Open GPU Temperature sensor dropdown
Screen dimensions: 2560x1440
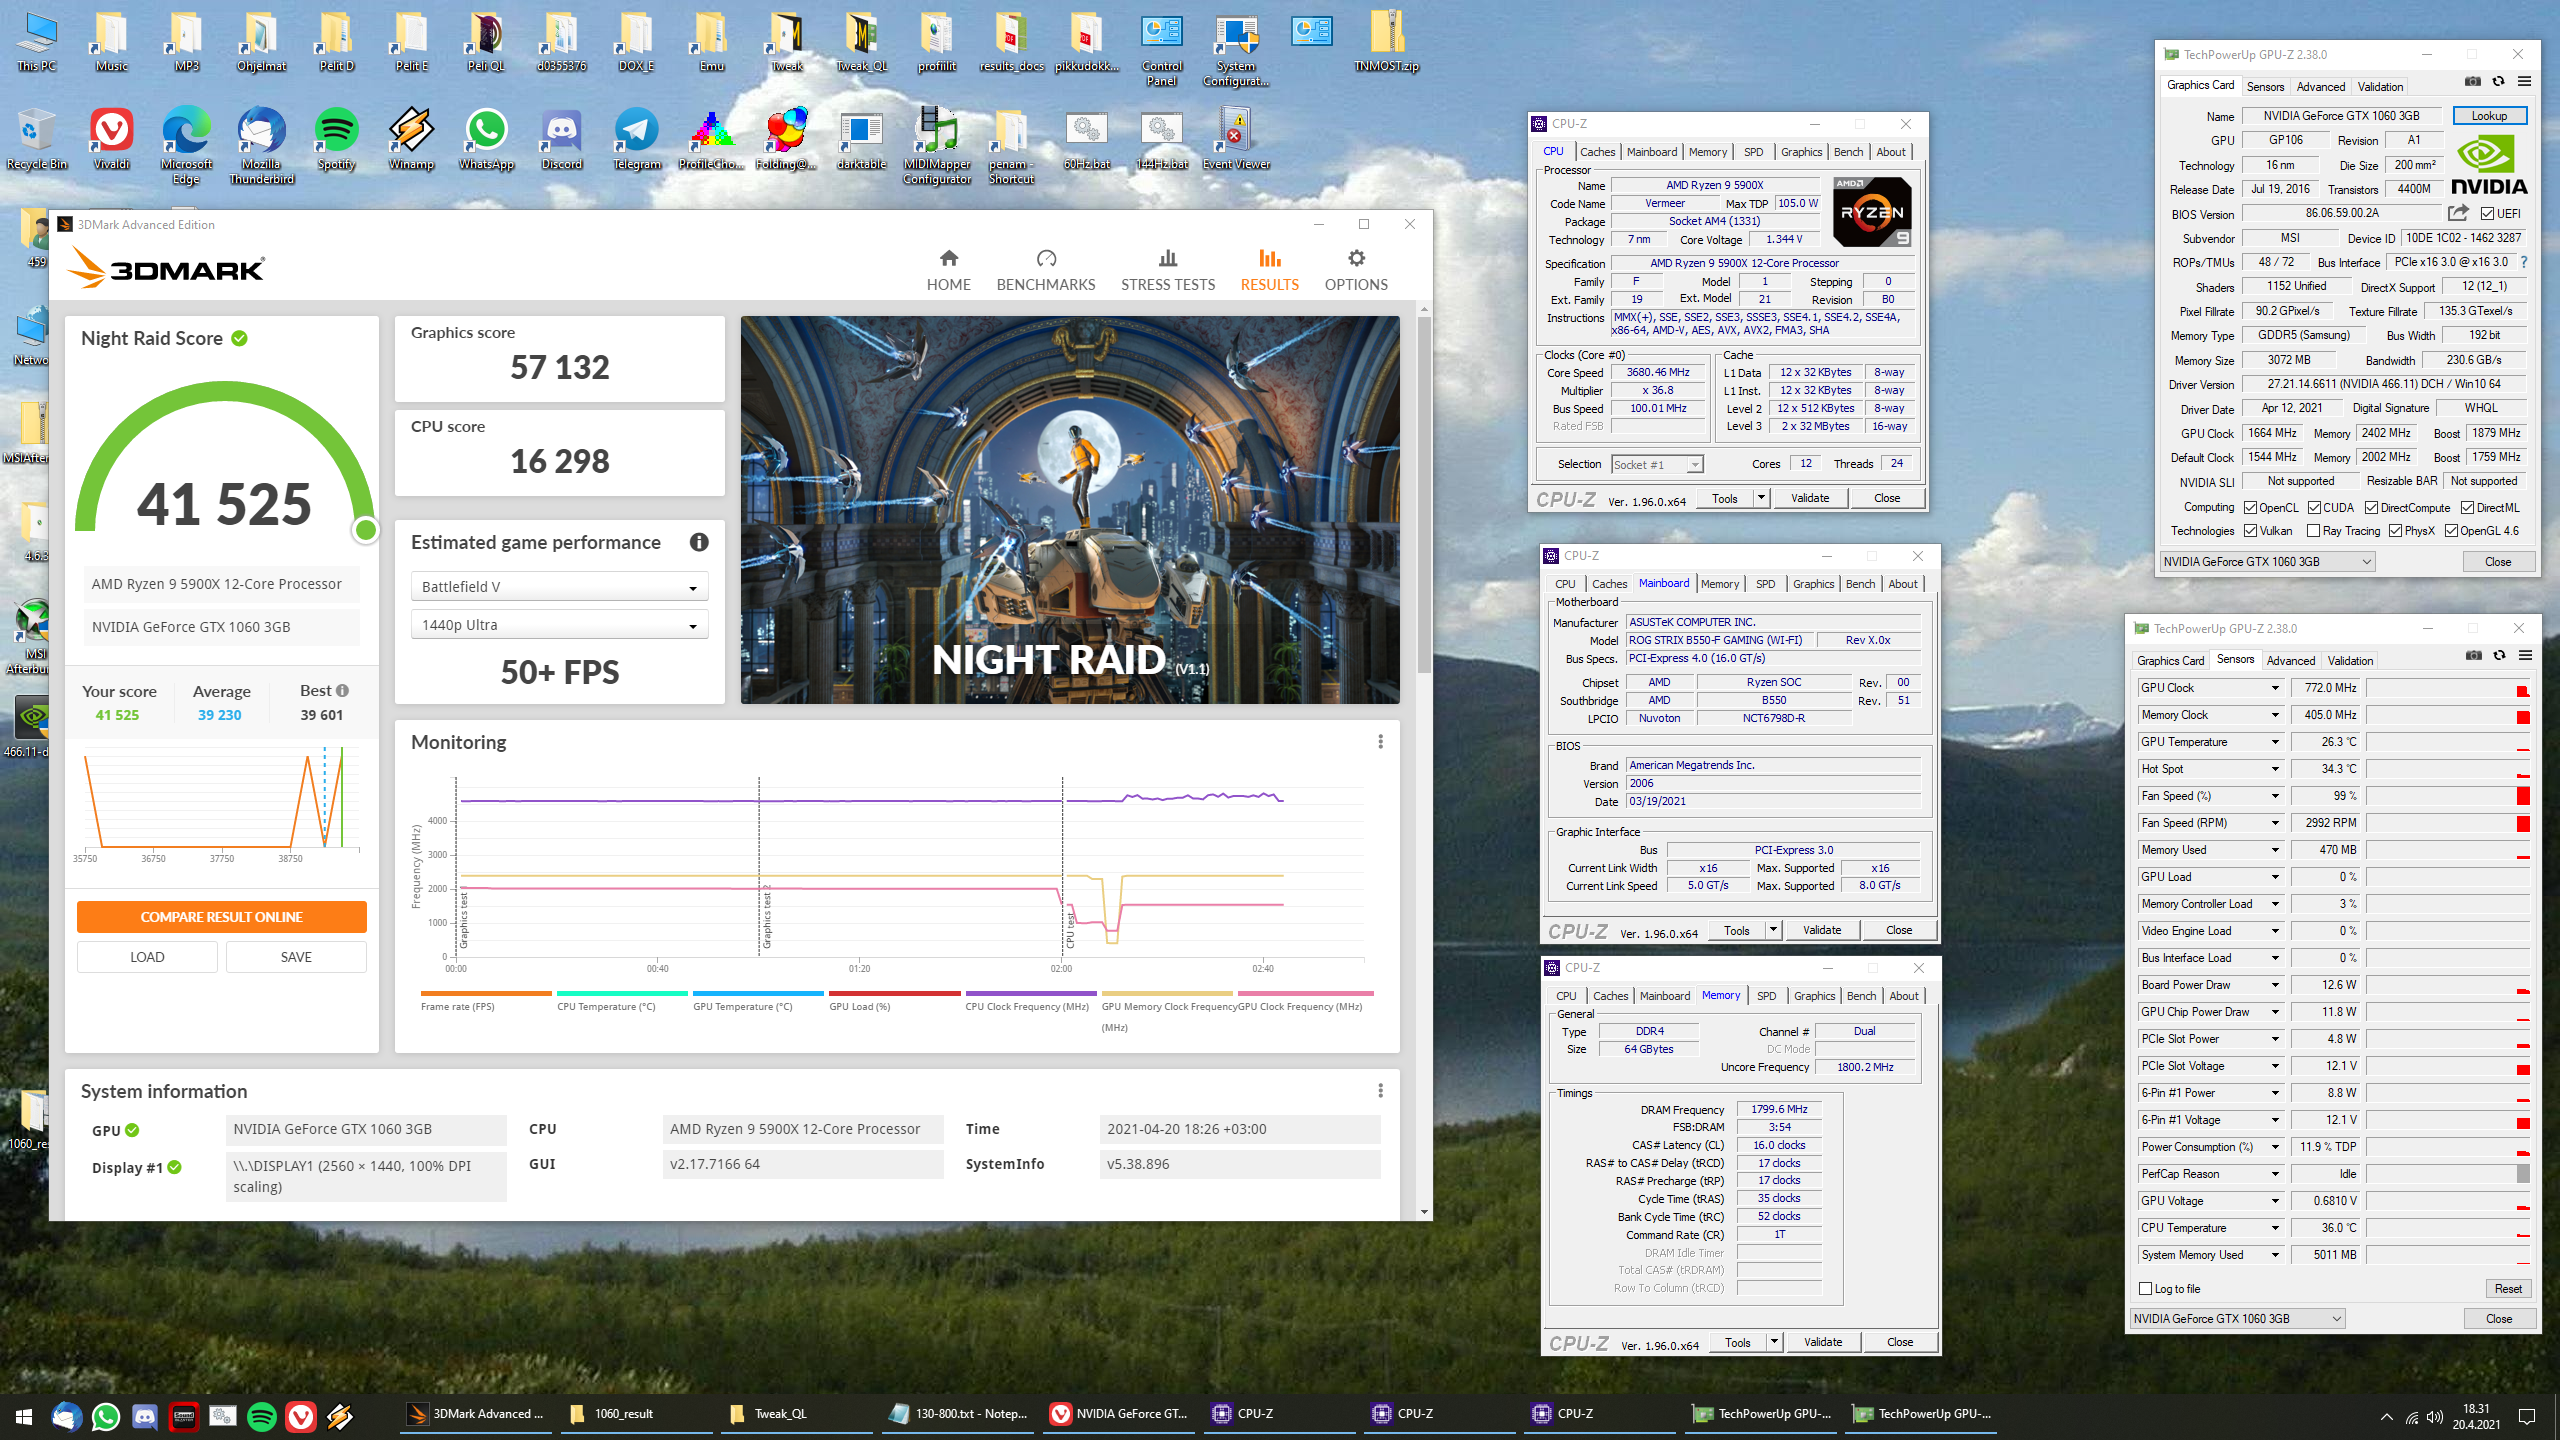coord(2276,742)
